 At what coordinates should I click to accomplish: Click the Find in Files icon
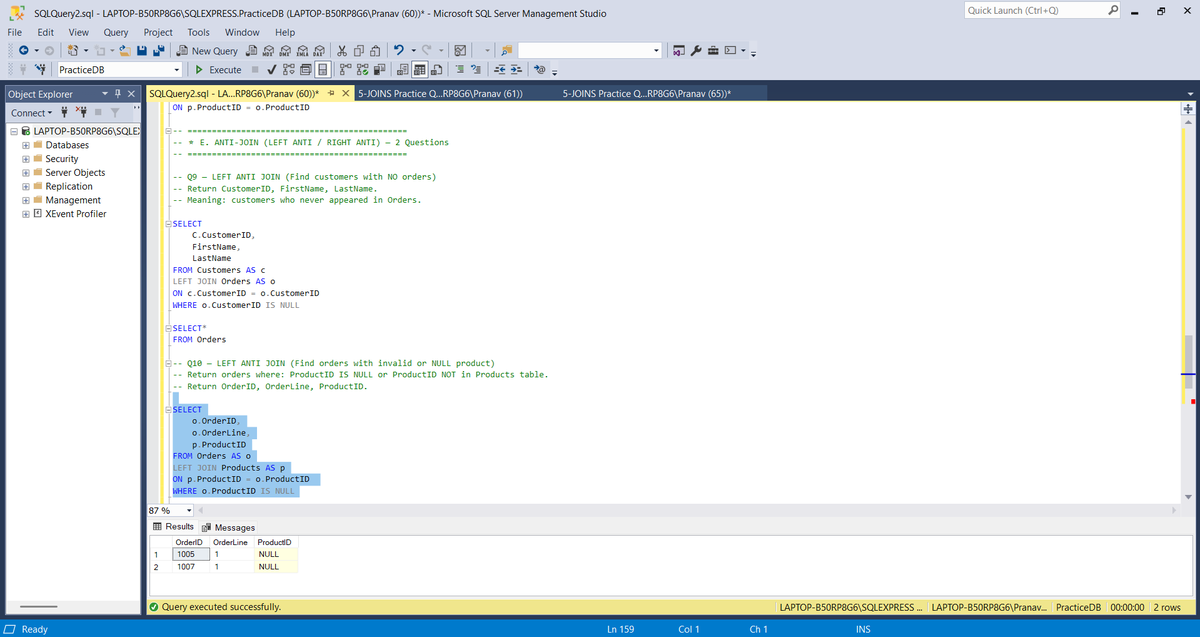tap(507, 51)
